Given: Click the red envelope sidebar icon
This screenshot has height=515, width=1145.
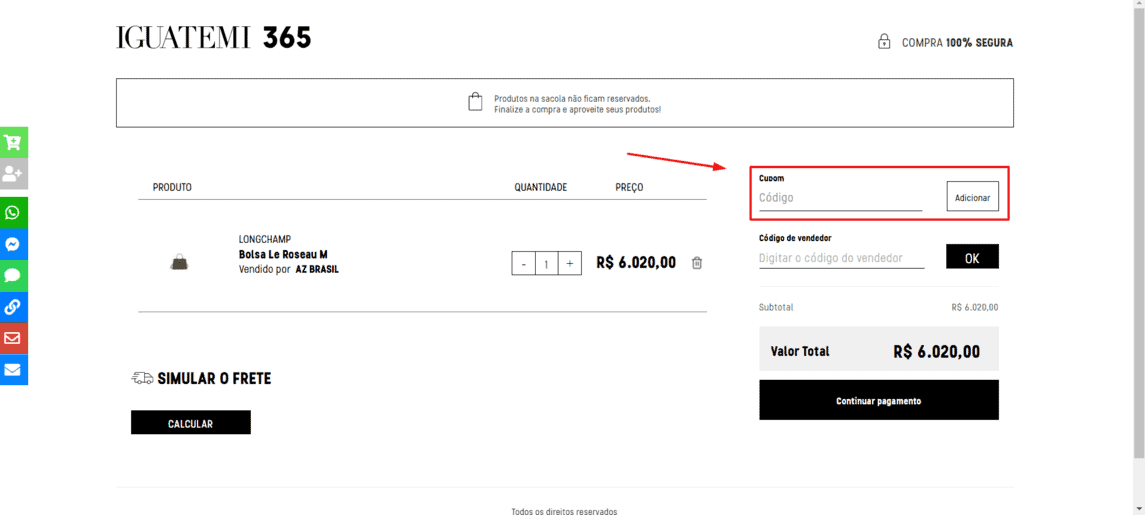Looking at the screenshot, I should [13, 338].
